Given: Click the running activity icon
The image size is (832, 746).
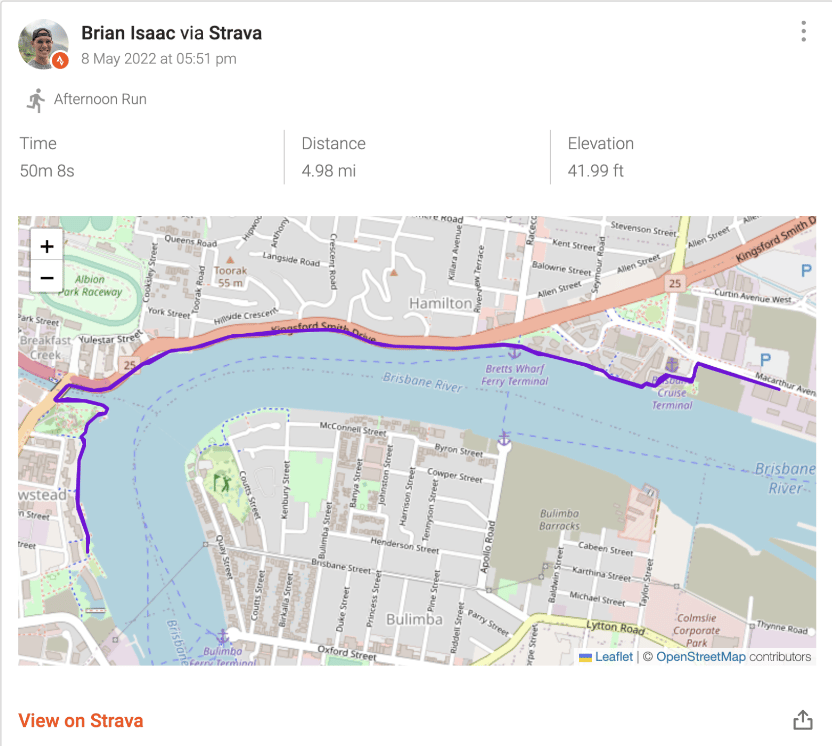Looking at the screenshot, I should (36, 100).
